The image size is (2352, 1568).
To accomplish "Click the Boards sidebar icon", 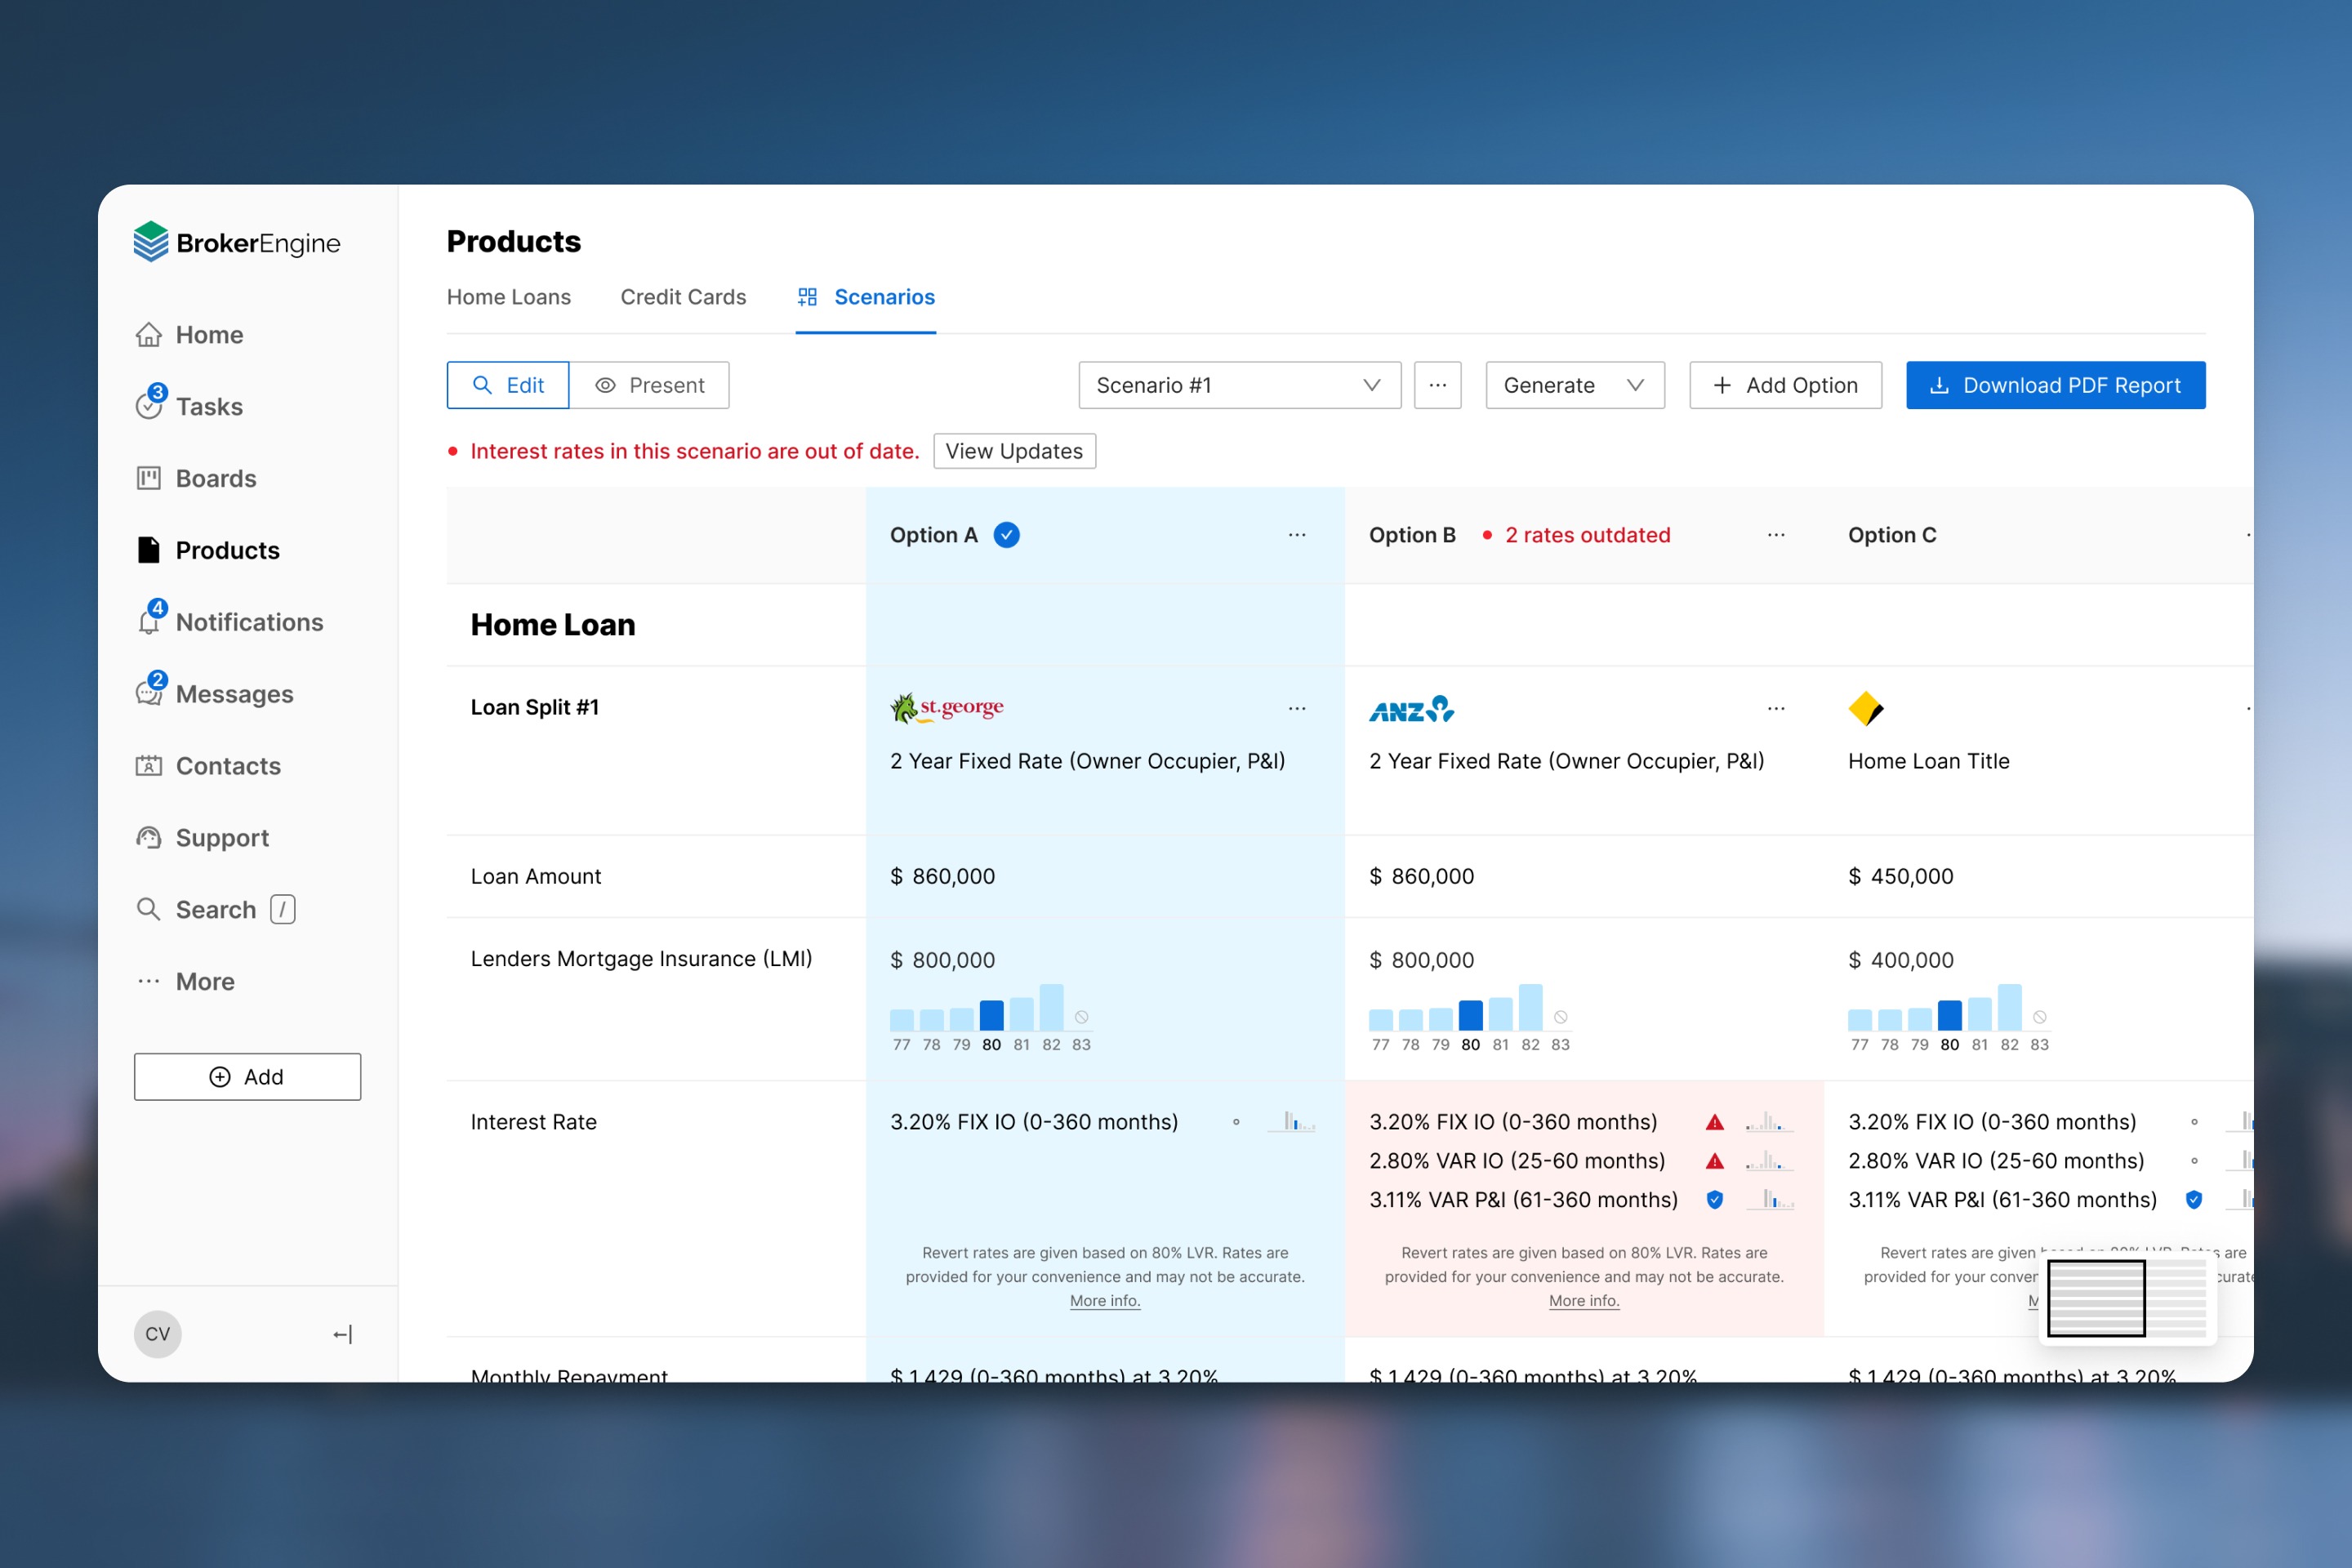I will point(149,478).
